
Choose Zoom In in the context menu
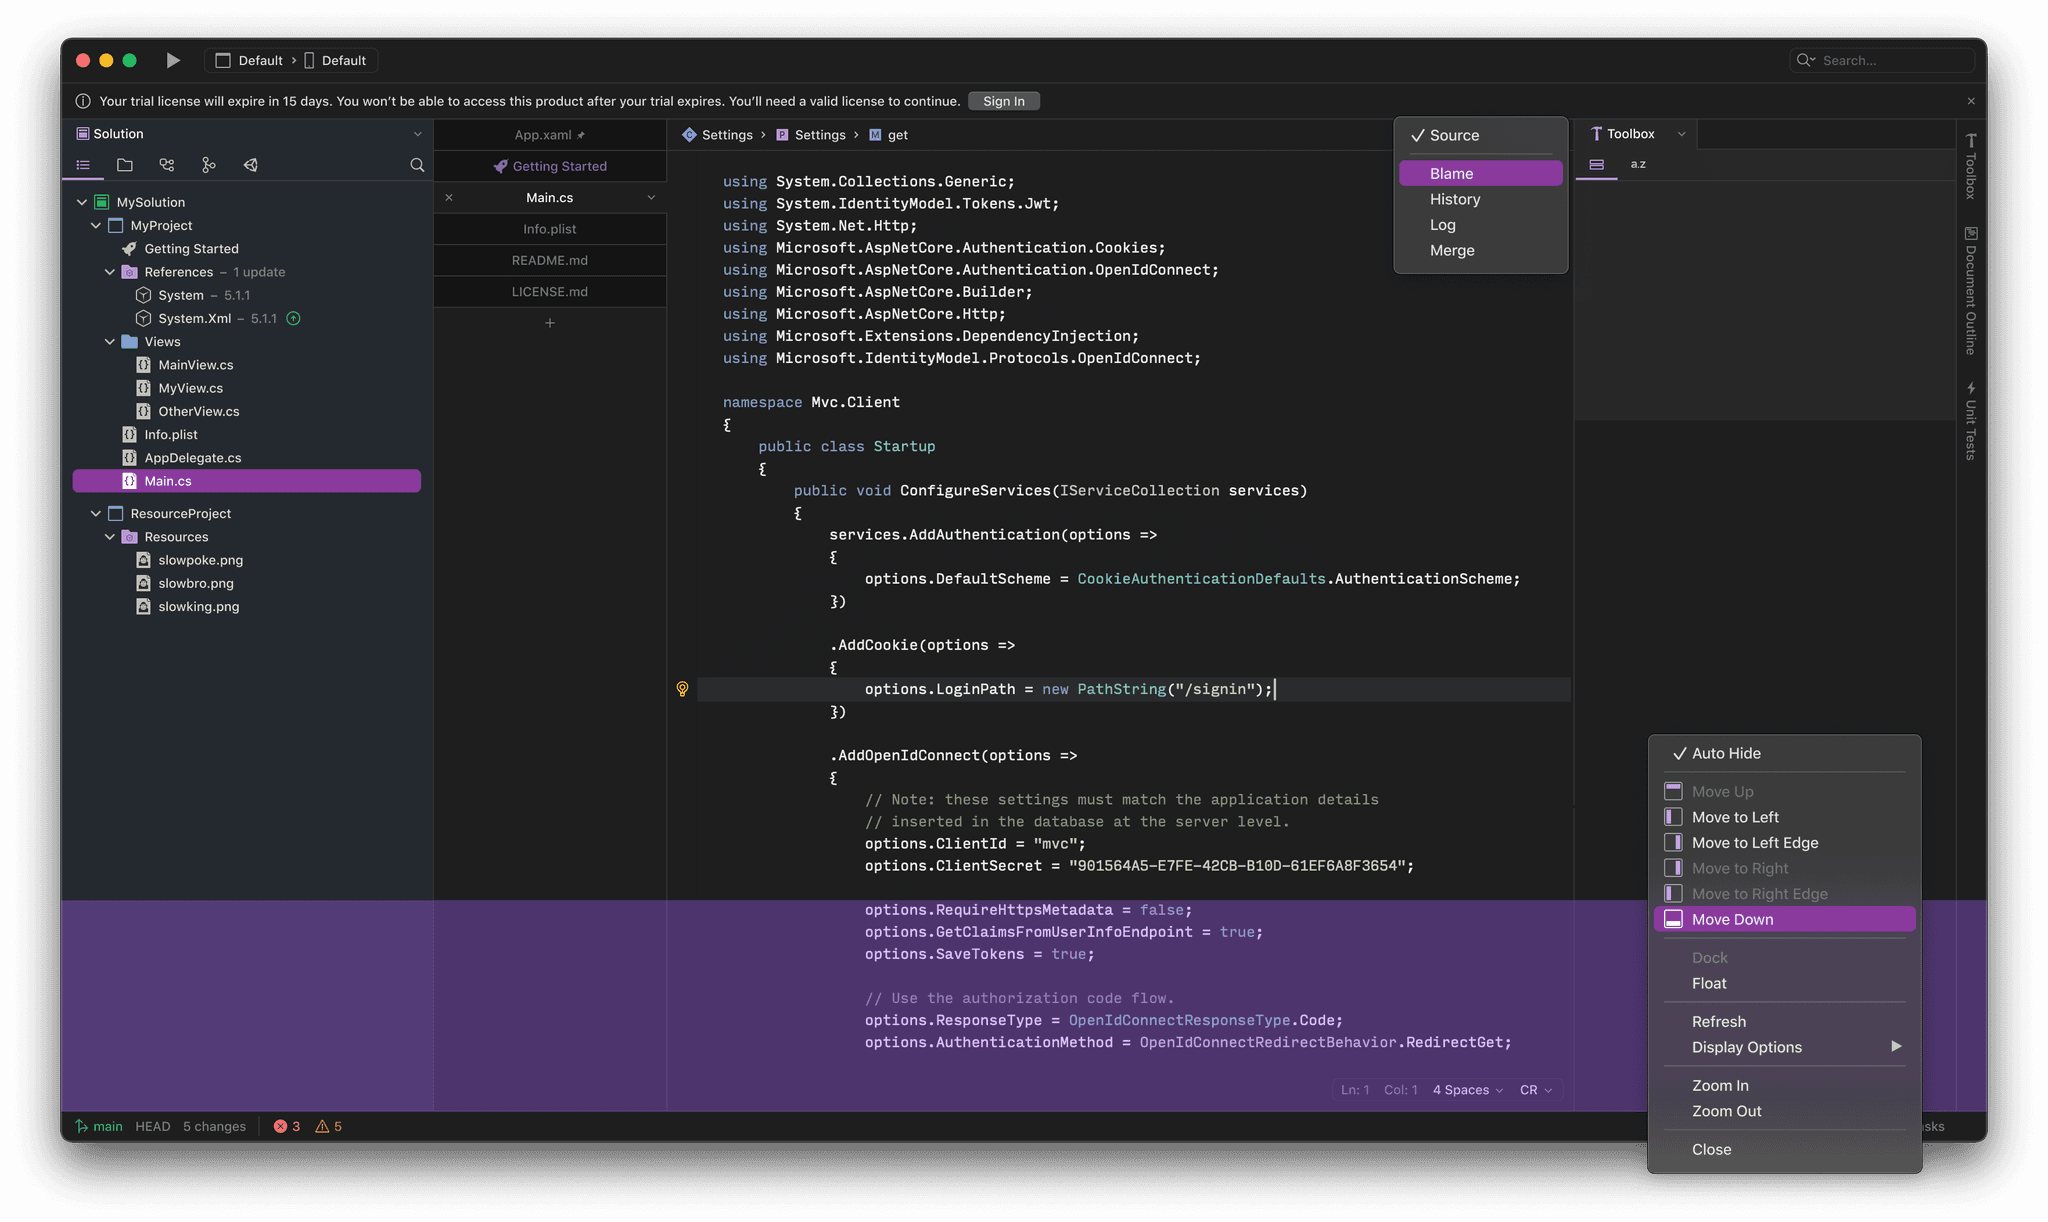click(1785, 1085)
